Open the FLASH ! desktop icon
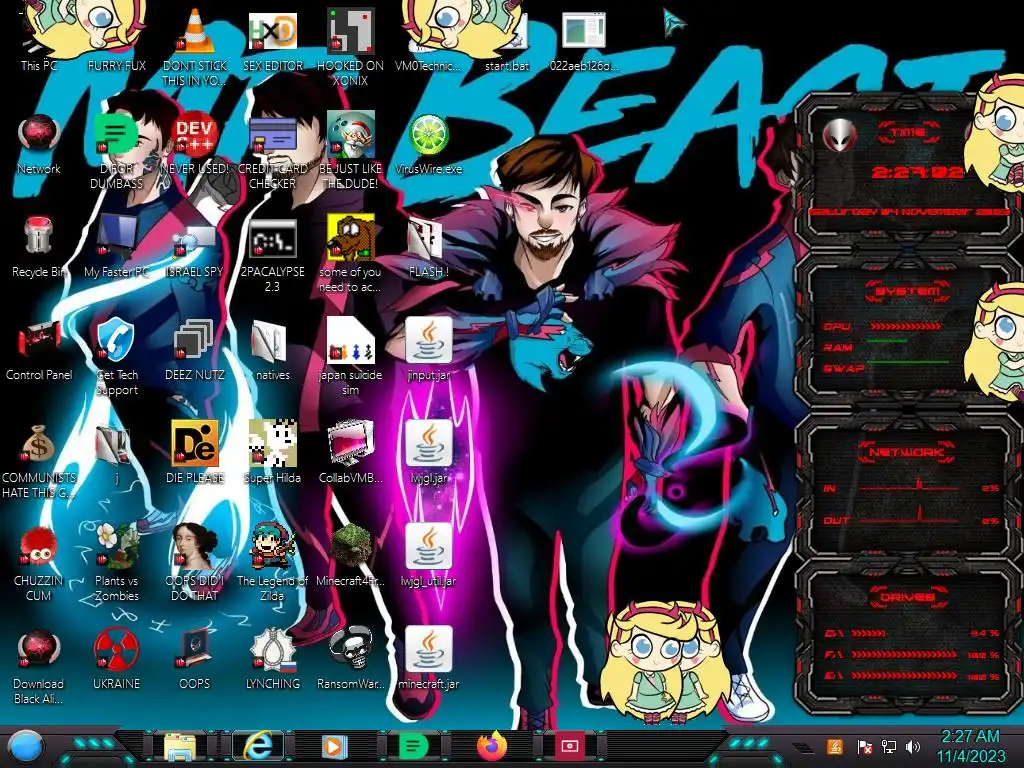Viewport: 1024px width, 768px height. pyautogui.click(x=428, y=247)
